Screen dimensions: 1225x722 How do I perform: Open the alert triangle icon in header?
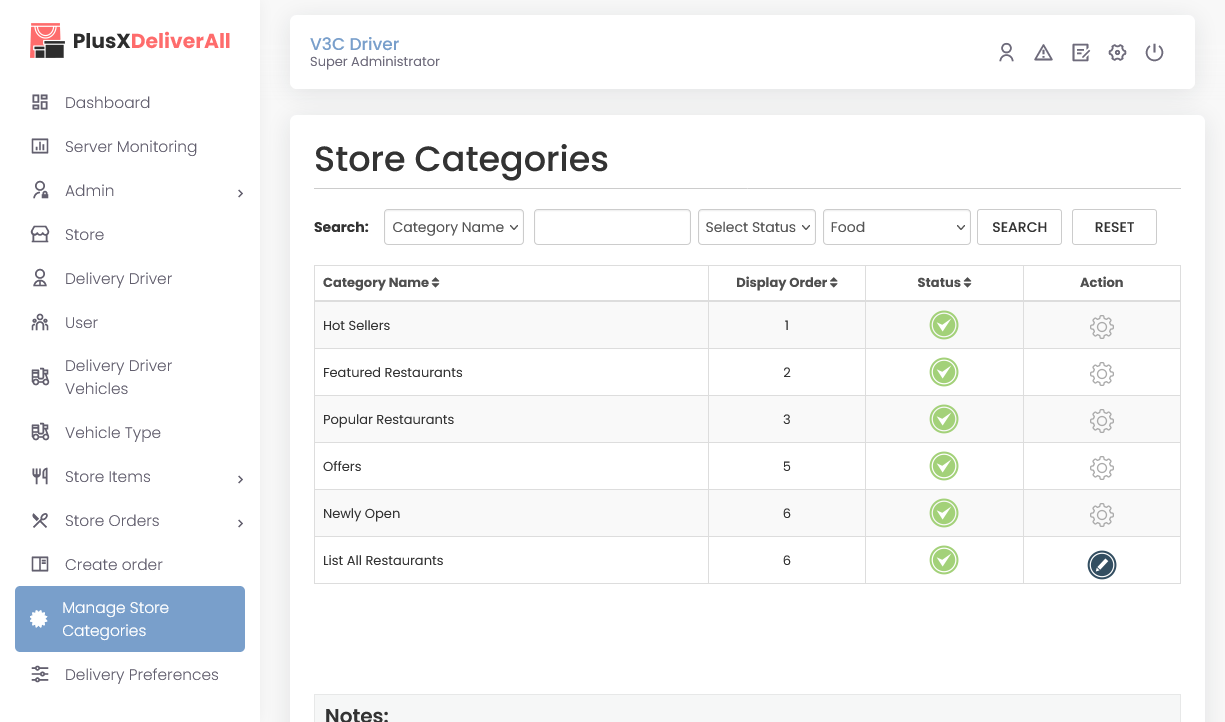tap(1043, 53)
